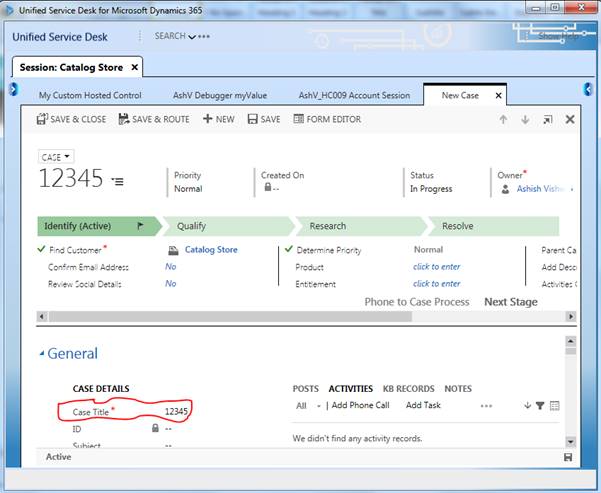Click to enter the Entitlement field
Screen dimensions: 601x493
tap(437, 283)
